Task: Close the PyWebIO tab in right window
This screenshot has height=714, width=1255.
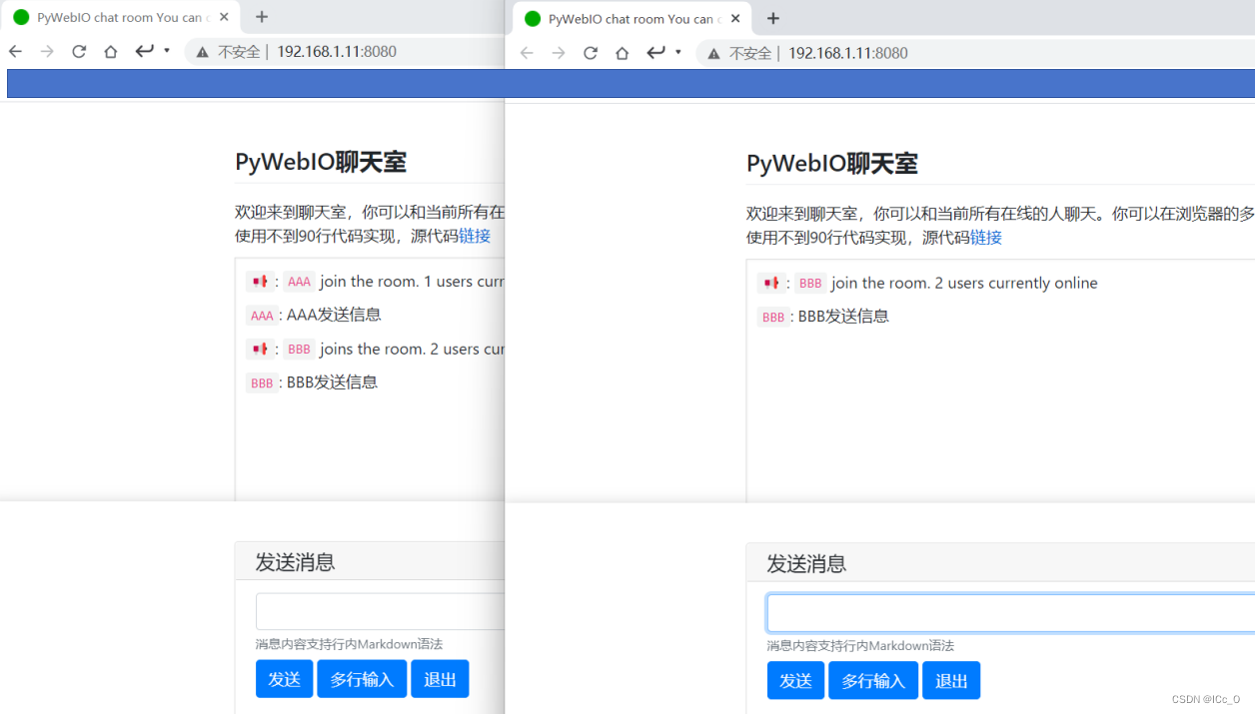Action: (736, 19)
